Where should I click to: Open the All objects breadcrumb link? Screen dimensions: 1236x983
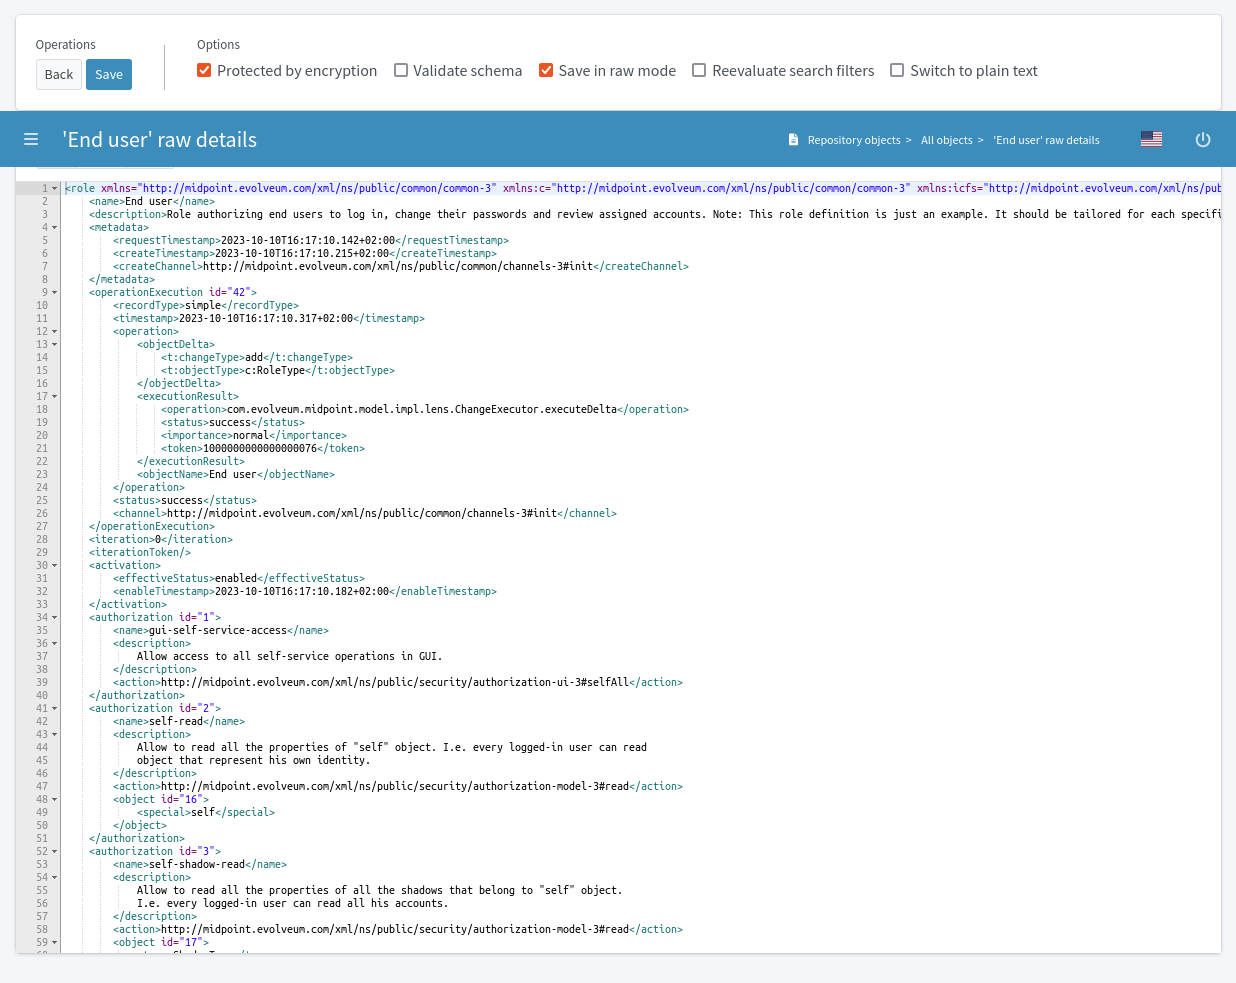tap(946, 140)
